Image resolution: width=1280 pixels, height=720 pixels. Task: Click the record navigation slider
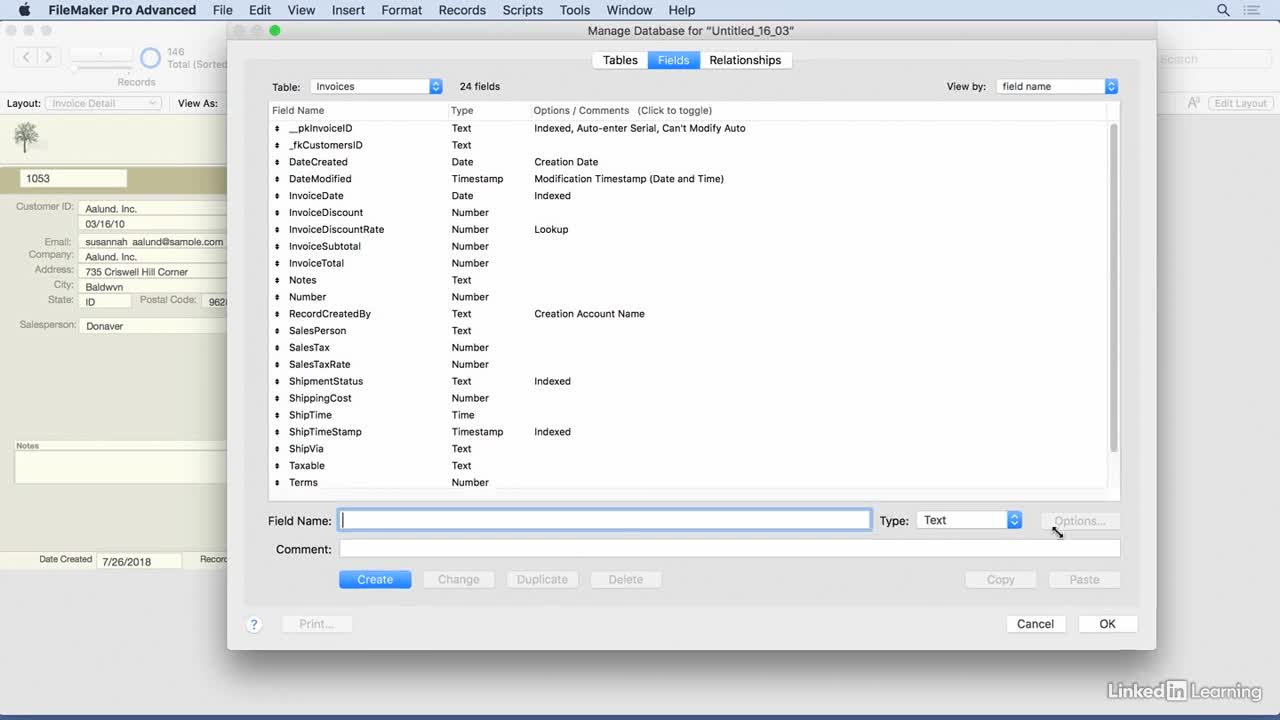coord(101,67)
